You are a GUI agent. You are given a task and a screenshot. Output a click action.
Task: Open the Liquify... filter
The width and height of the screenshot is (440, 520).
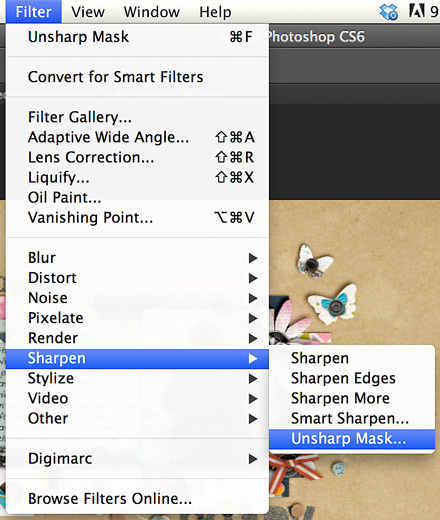pos(137,177)
